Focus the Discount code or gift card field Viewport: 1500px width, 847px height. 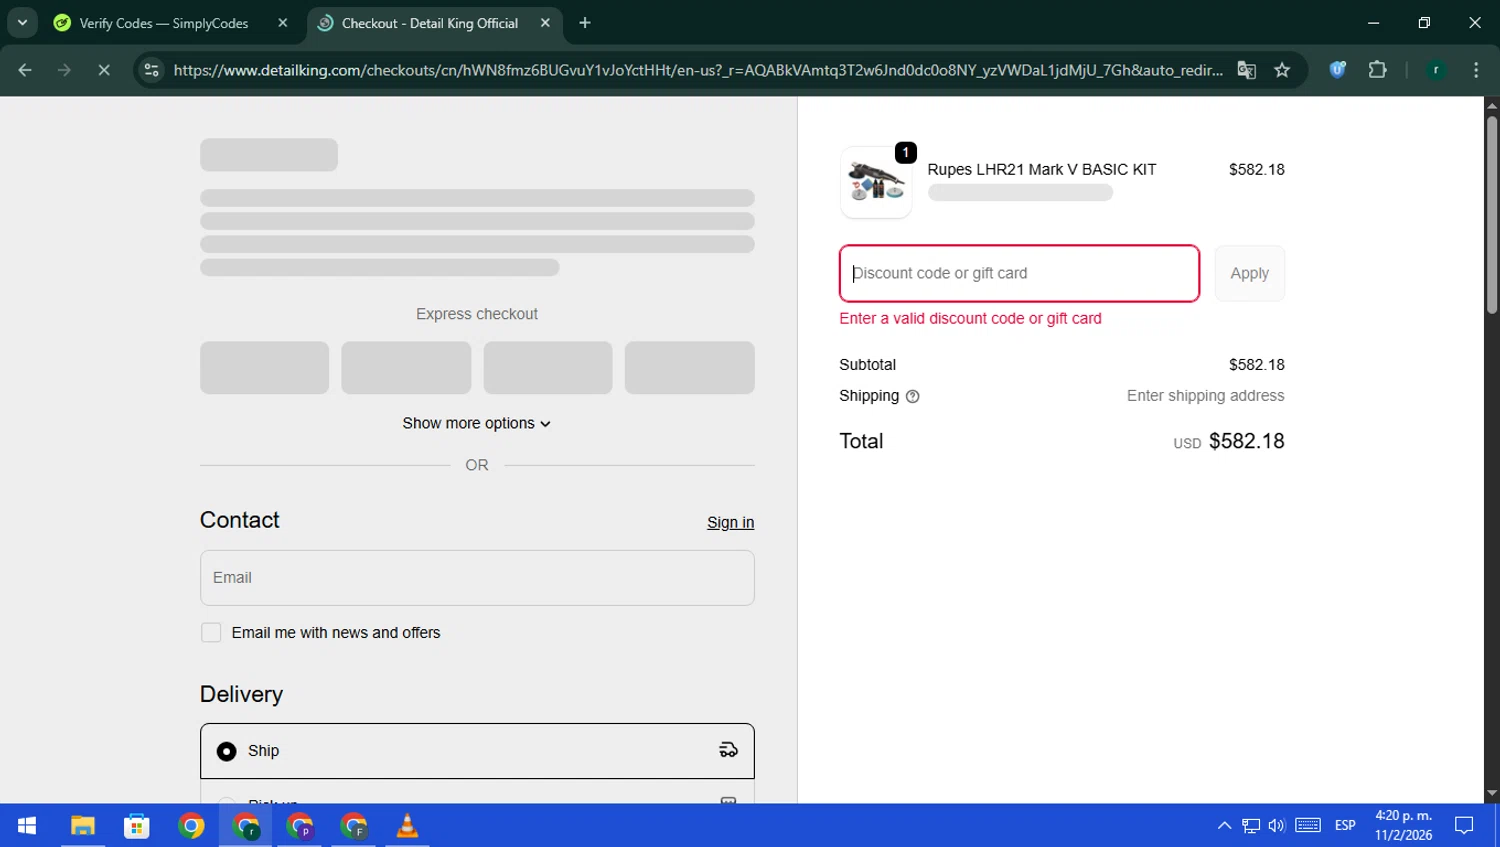[x=1019, y=273]
